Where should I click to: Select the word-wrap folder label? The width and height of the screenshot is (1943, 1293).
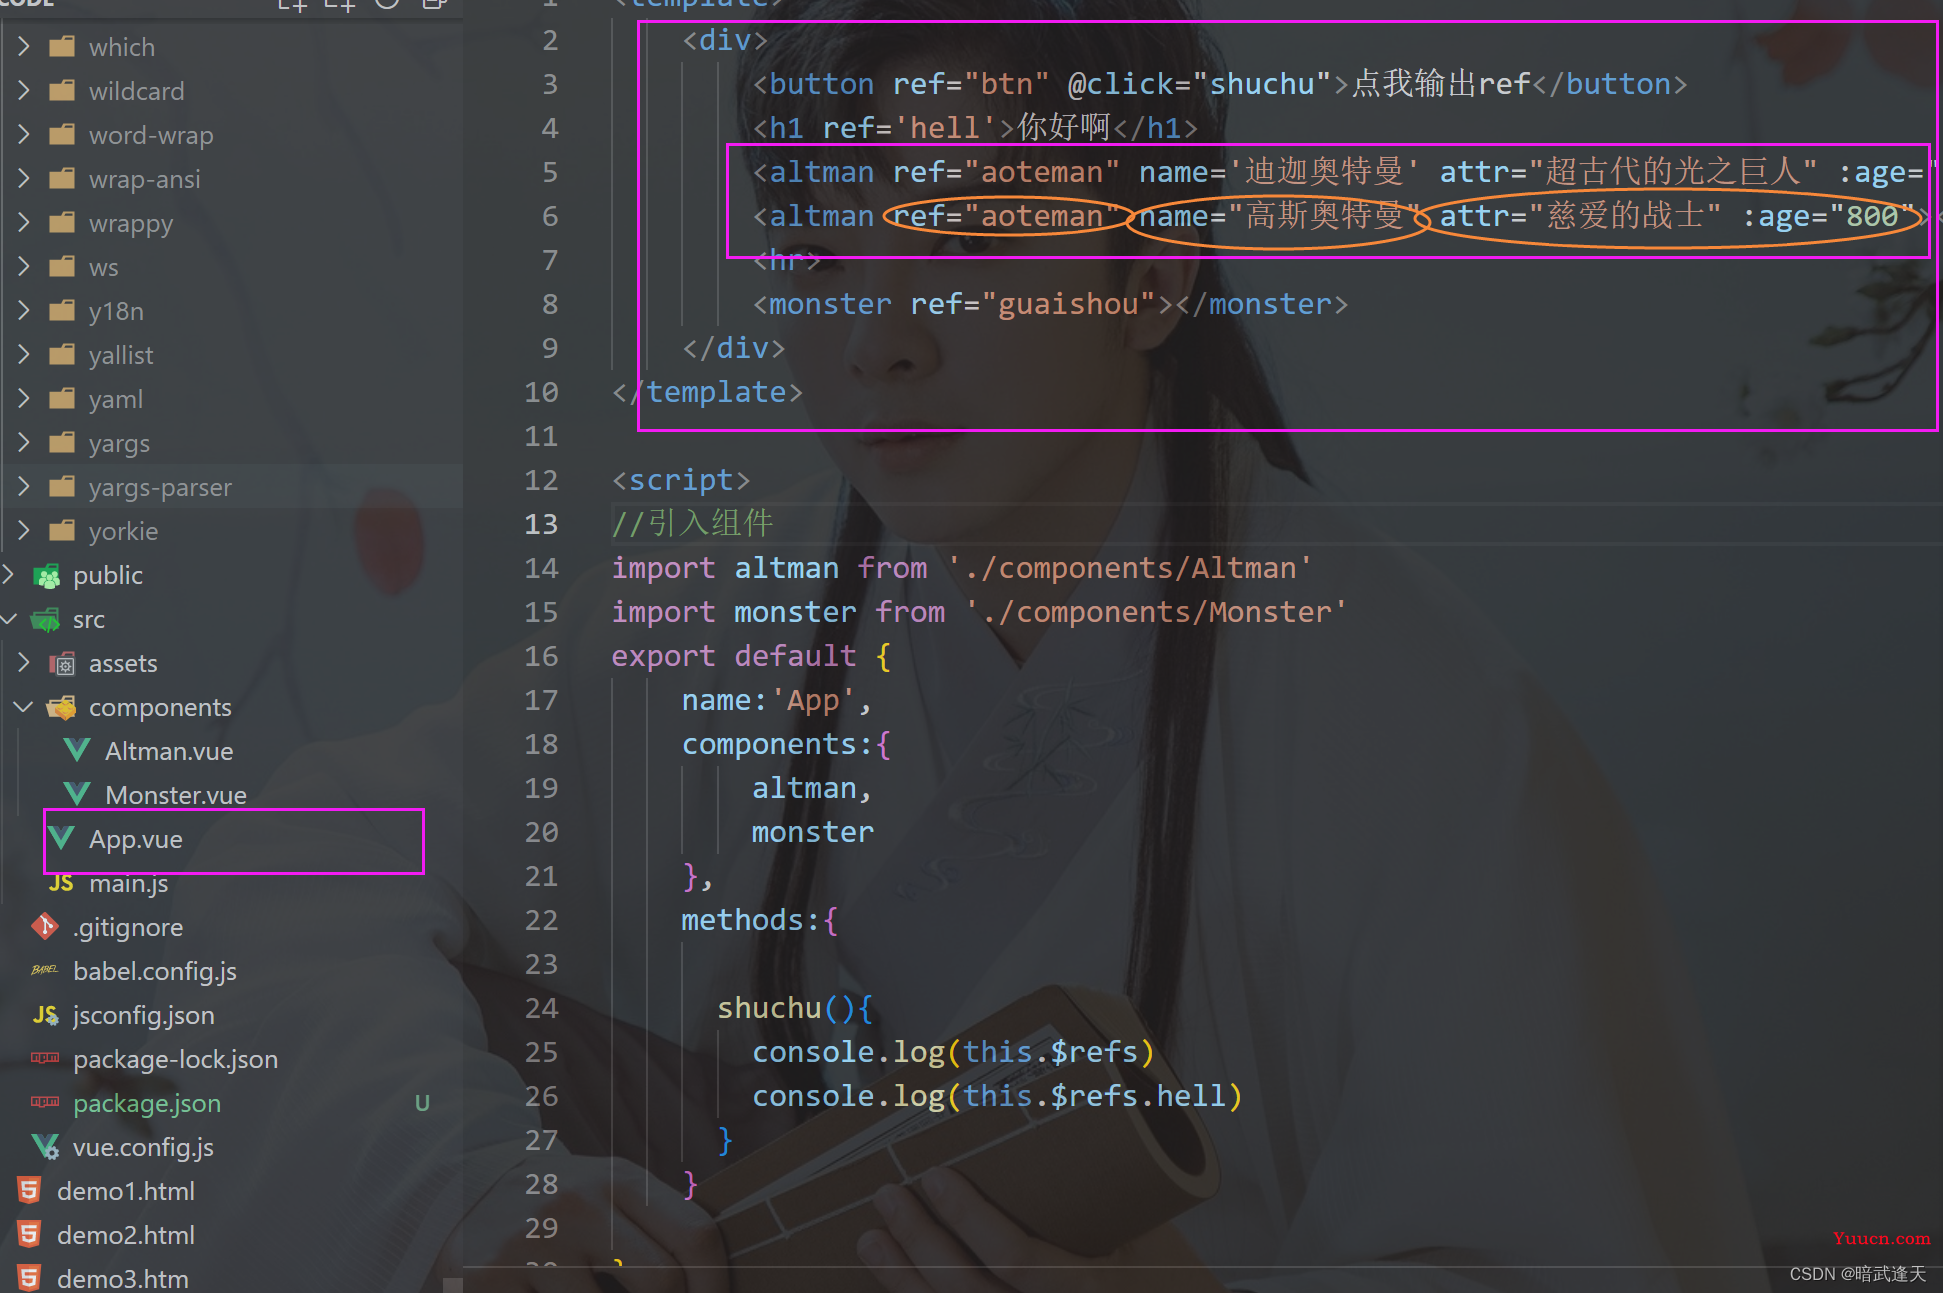[151, 135]
